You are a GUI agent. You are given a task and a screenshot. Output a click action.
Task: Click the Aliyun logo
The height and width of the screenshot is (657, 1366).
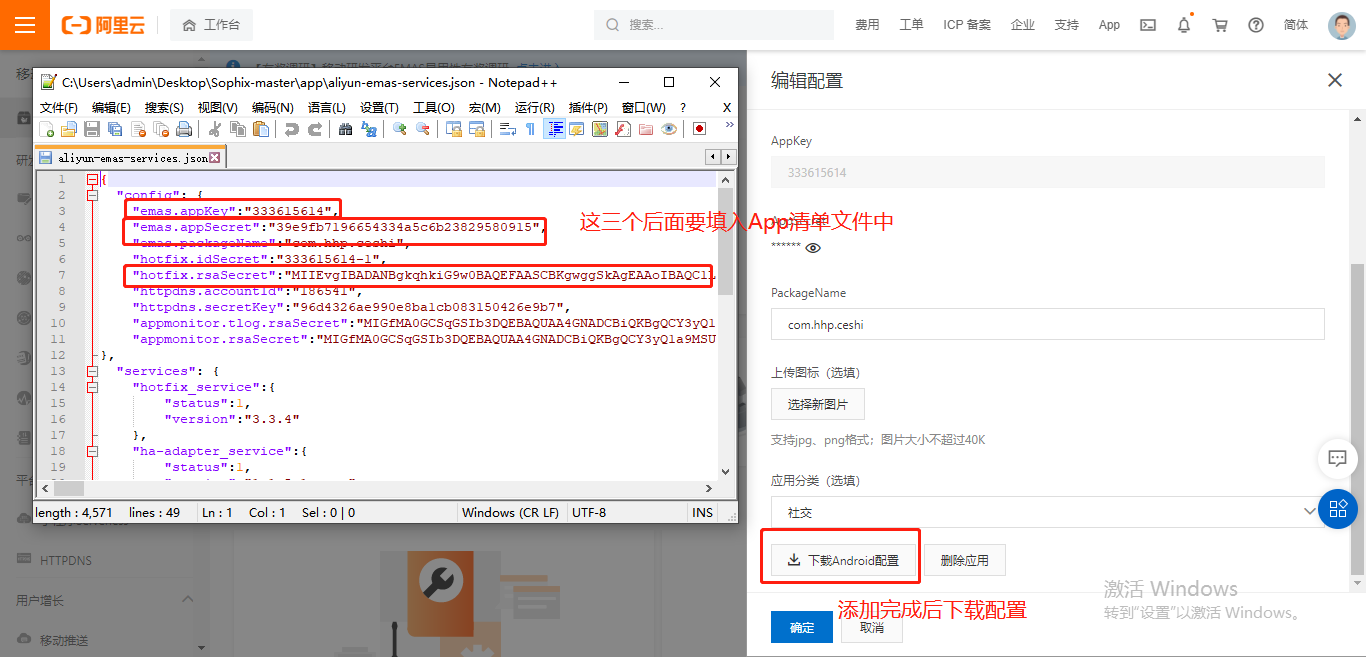(x=103, y=25)
